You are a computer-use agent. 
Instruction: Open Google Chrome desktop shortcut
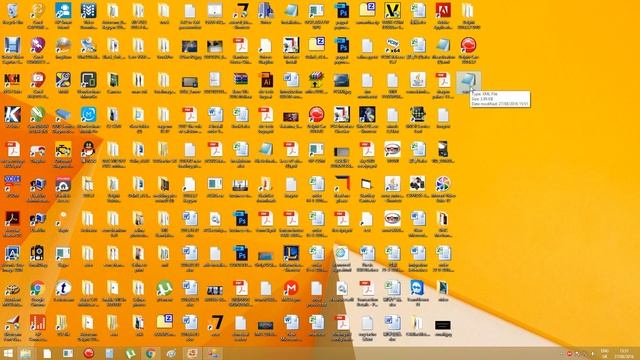coord(38,289)
